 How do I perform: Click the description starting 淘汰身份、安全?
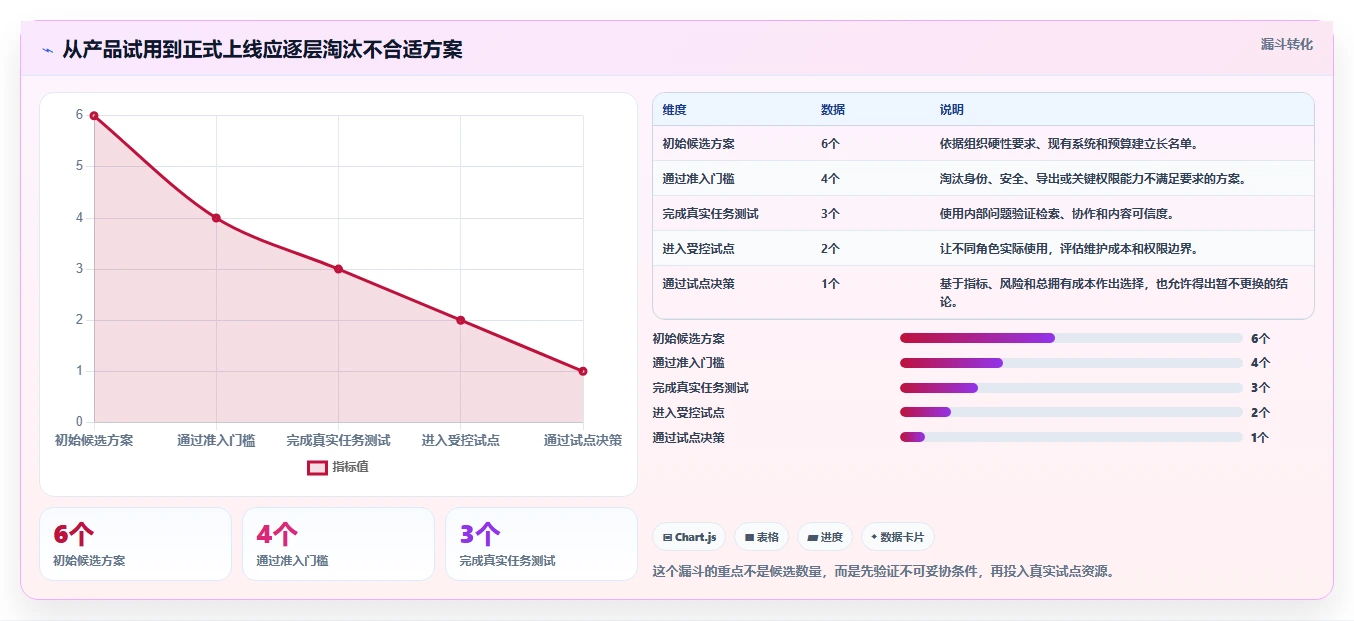pos(1092,179)
